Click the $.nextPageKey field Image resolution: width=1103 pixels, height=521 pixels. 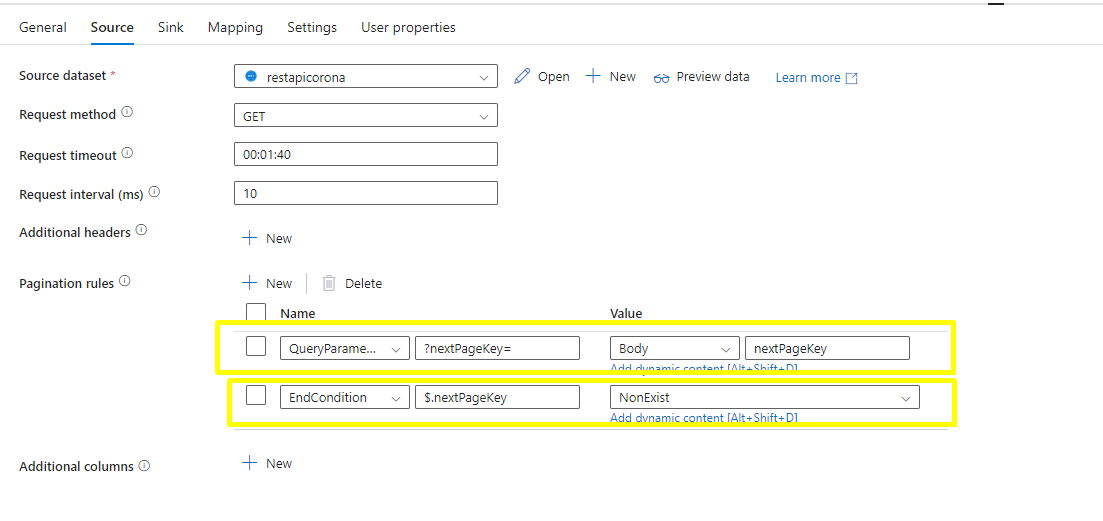coord(497,397)
